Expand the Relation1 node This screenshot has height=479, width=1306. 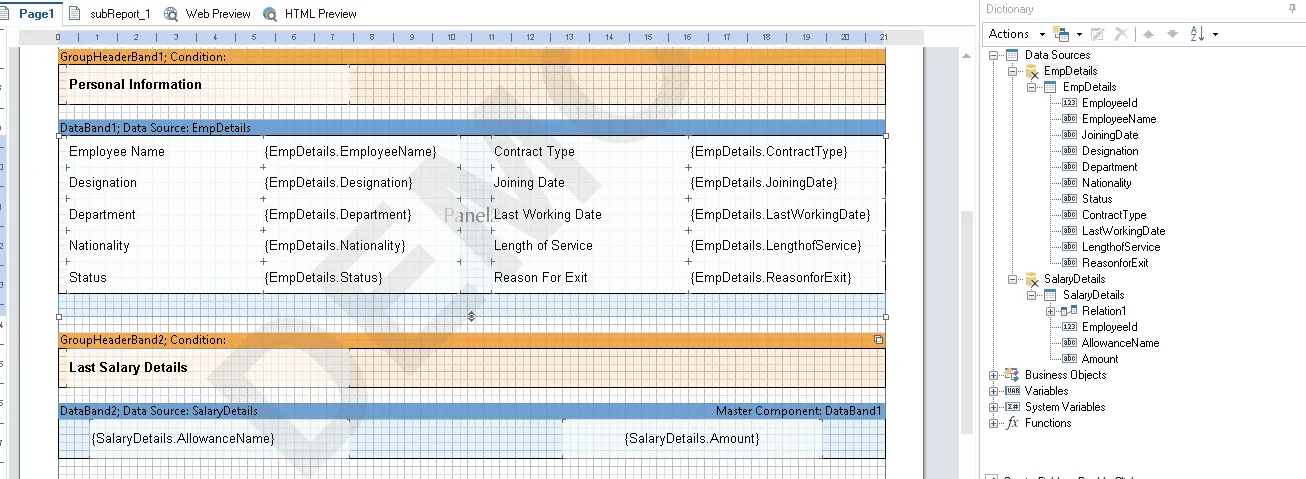(1050, 311)
